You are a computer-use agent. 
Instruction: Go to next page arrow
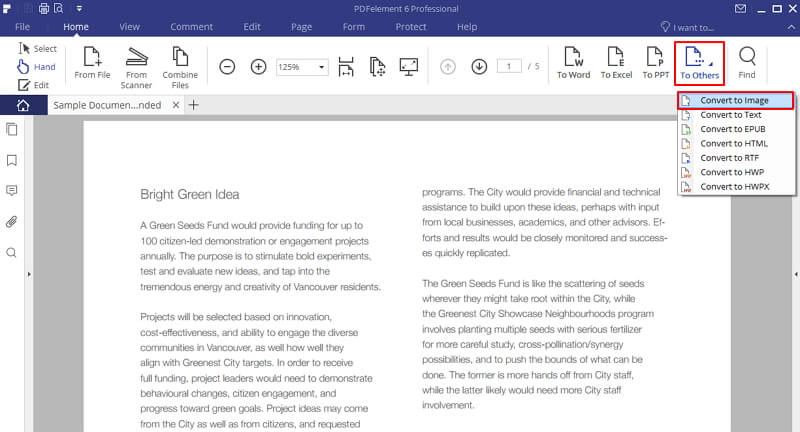coord(479,67)
